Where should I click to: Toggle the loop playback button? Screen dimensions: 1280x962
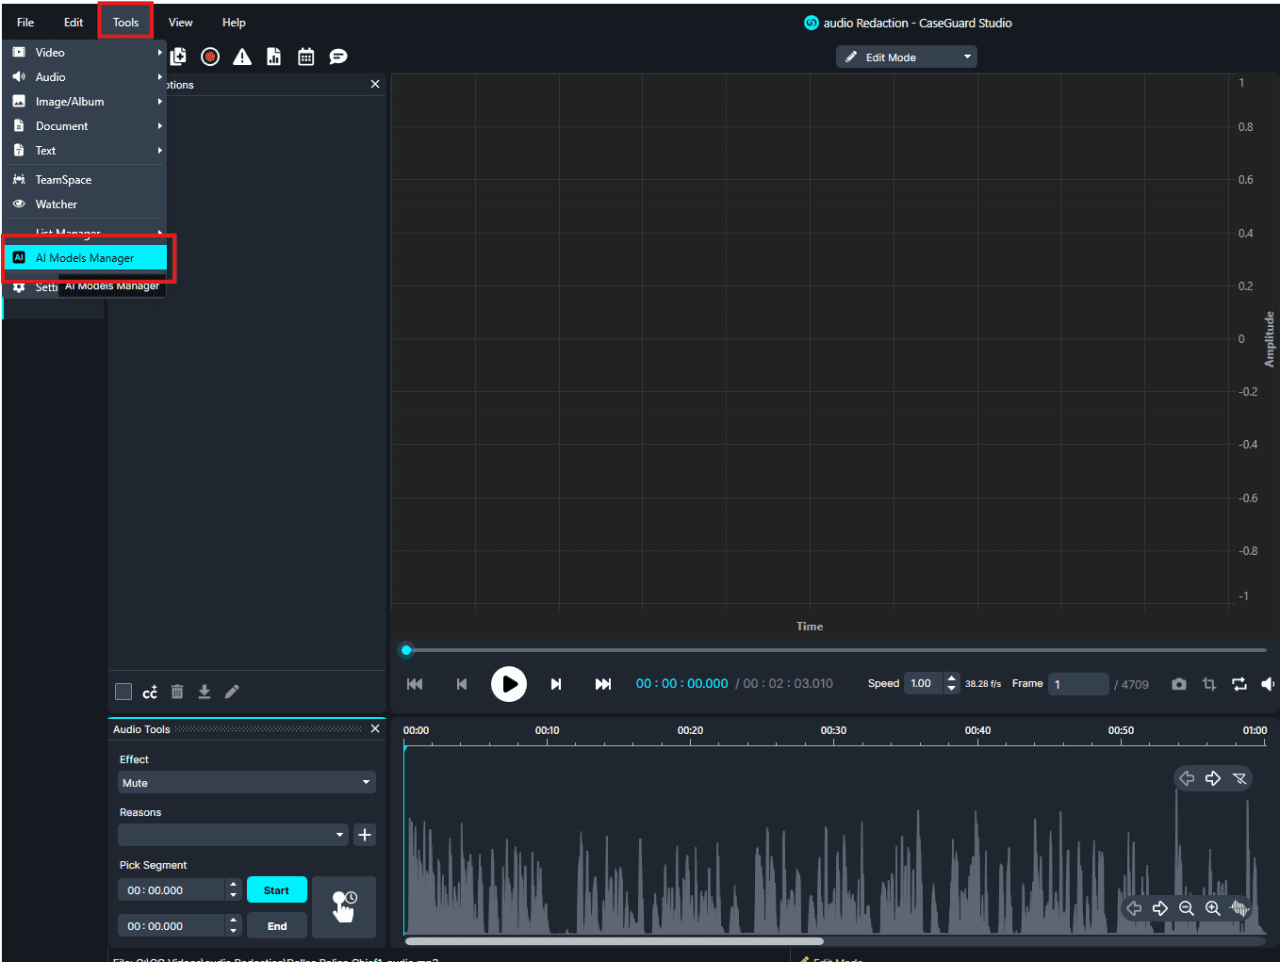pyautogui.click(x=1239, y=684)
